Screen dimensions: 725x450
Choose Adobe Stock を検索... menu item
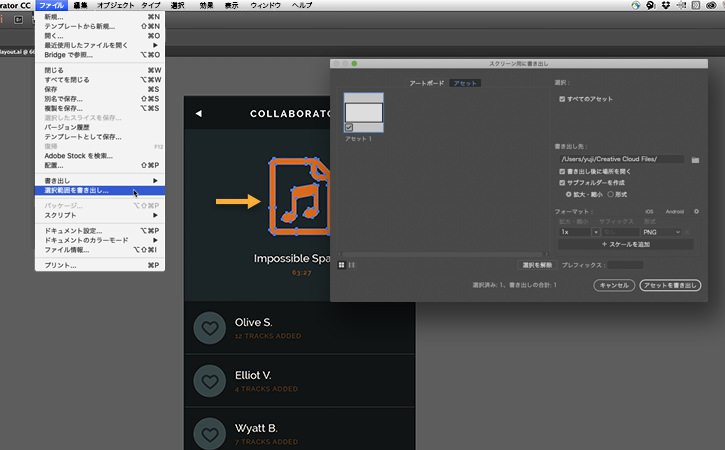100,156
